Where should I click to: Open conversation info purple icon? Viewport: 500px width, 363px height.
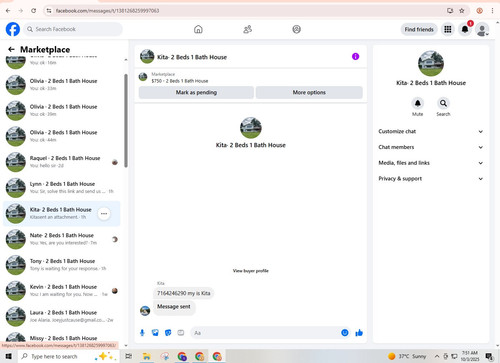click(355, 57)
